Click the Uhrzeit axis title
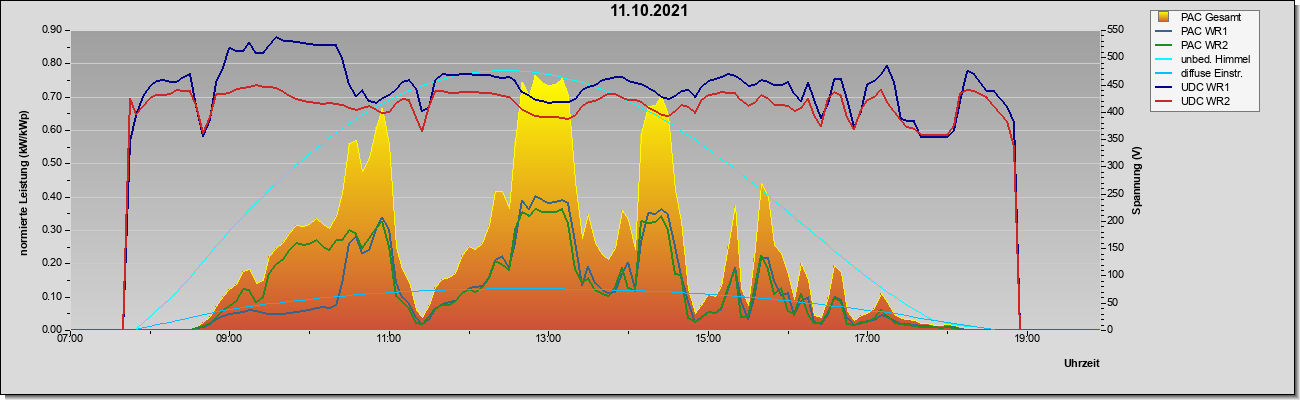 click(1082, 363)
